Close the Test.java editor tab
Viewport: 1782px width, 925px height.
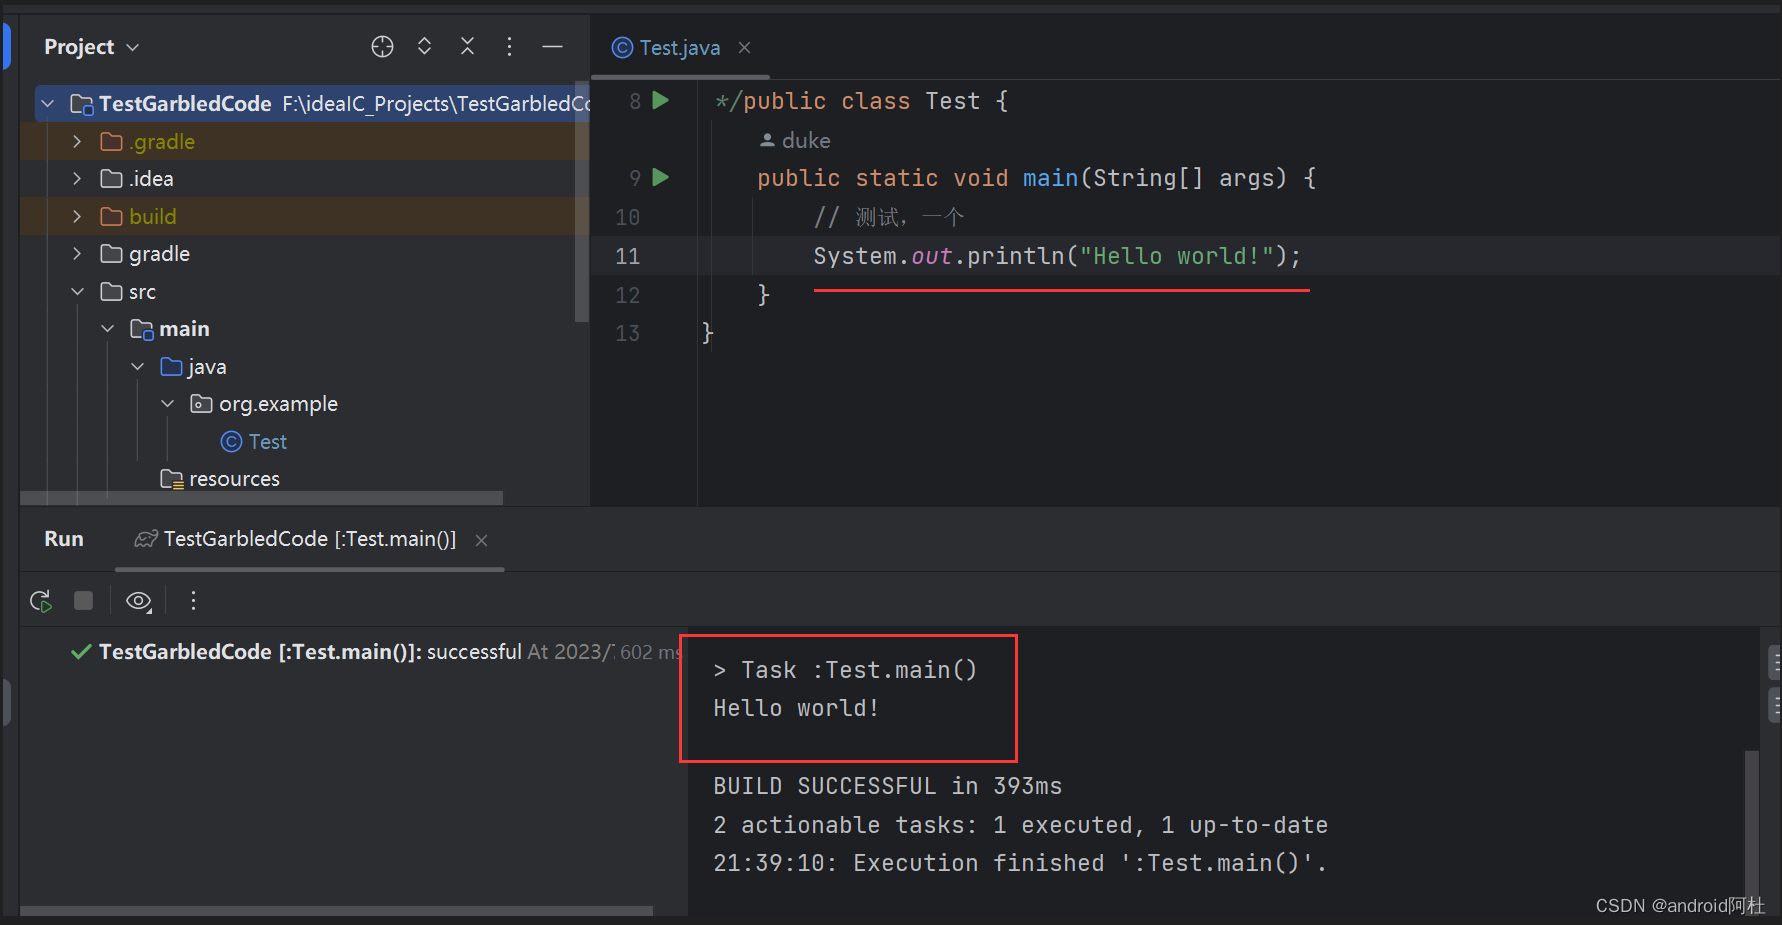tap(744, 48)
